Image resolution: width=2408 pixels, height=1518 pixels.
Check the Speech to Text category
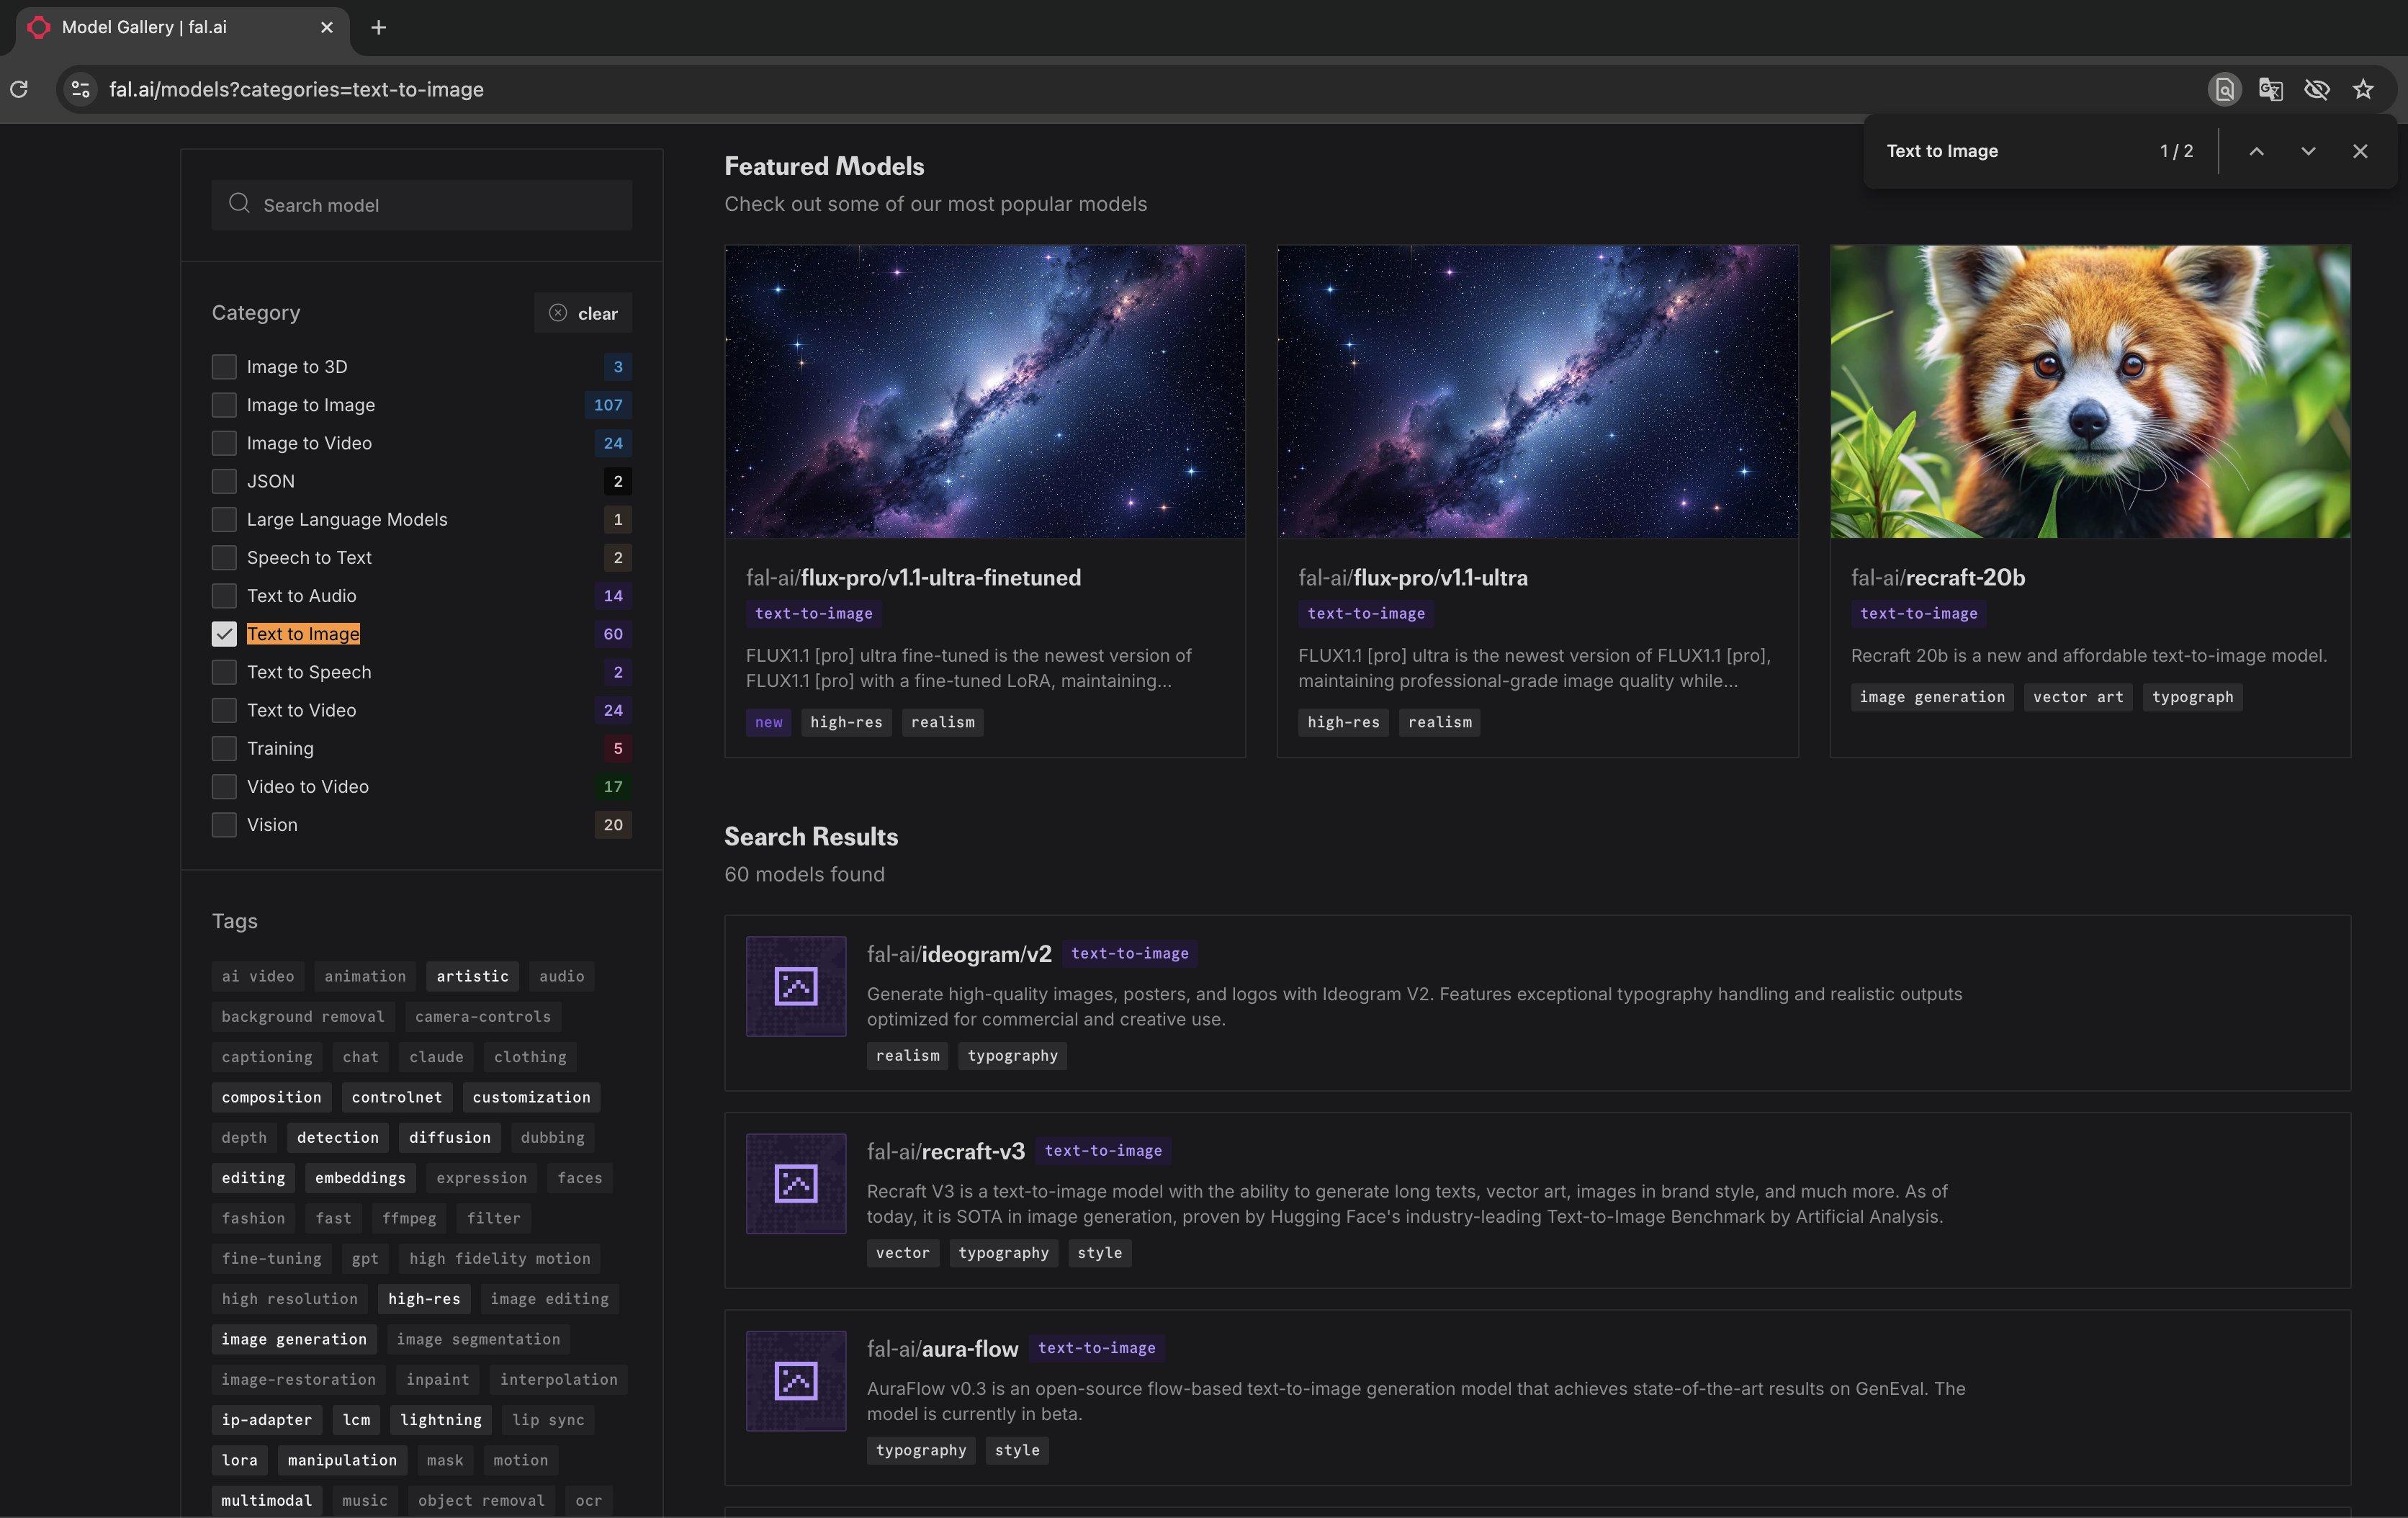tap(224, 557)
